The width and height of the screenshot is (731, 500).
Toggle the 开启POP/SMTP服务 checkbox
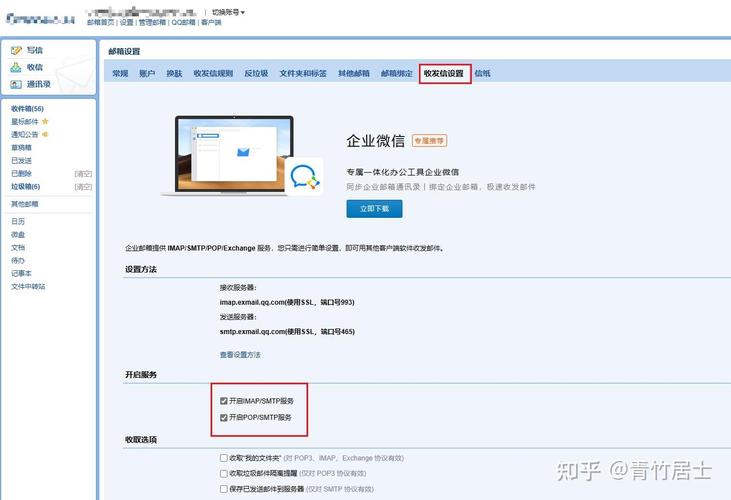click(224, 418)
